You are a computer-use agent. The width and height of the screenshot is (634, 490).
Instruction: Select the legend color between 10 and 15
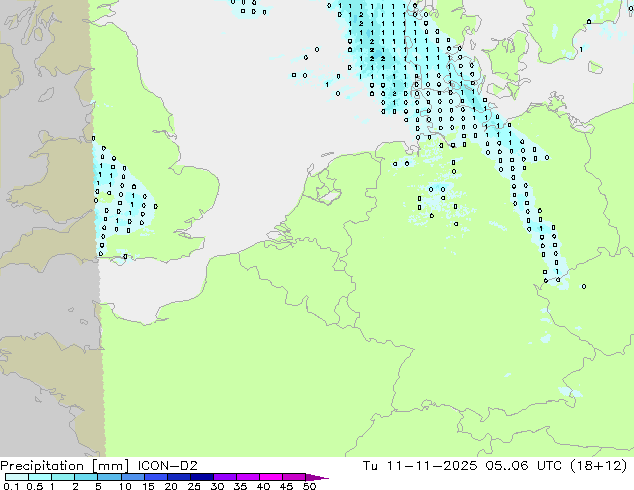133,477
